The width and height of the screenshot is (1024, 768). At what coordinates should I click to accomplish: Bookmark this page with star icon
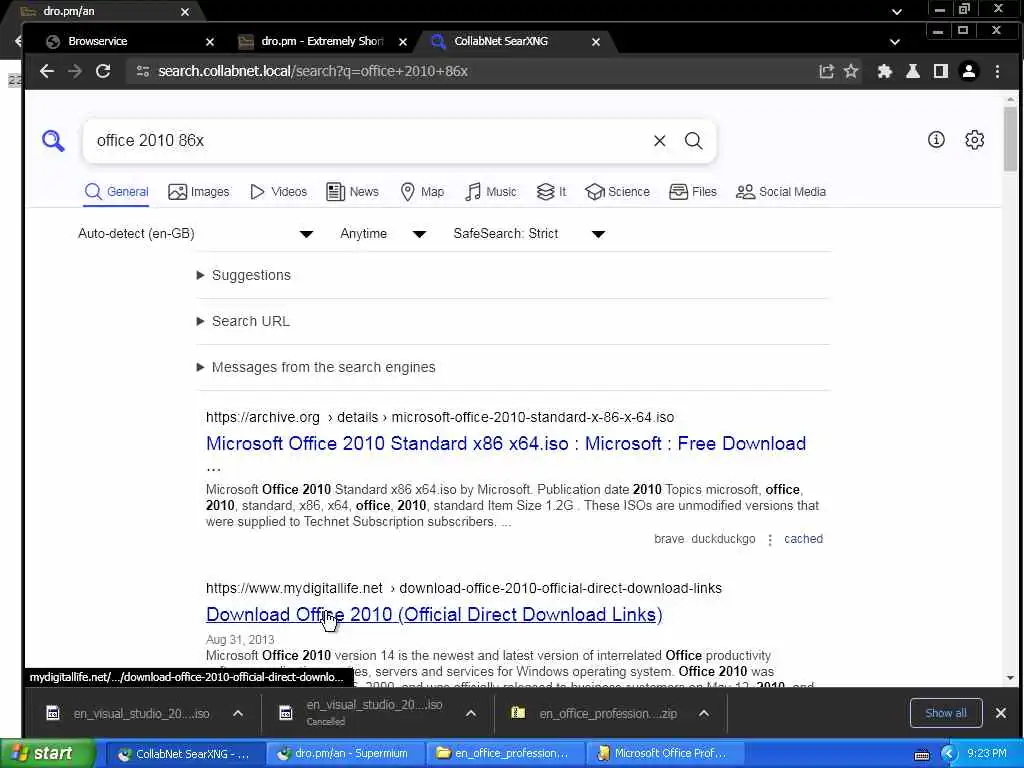point(850,71)
